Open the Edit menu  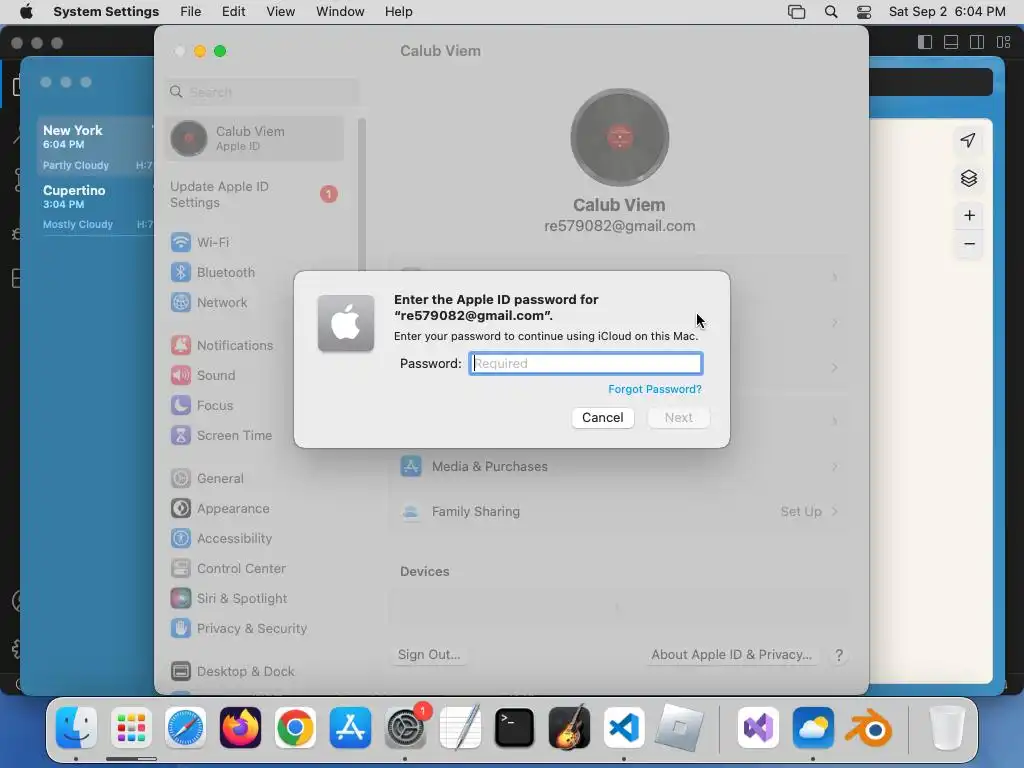(233, 12)
